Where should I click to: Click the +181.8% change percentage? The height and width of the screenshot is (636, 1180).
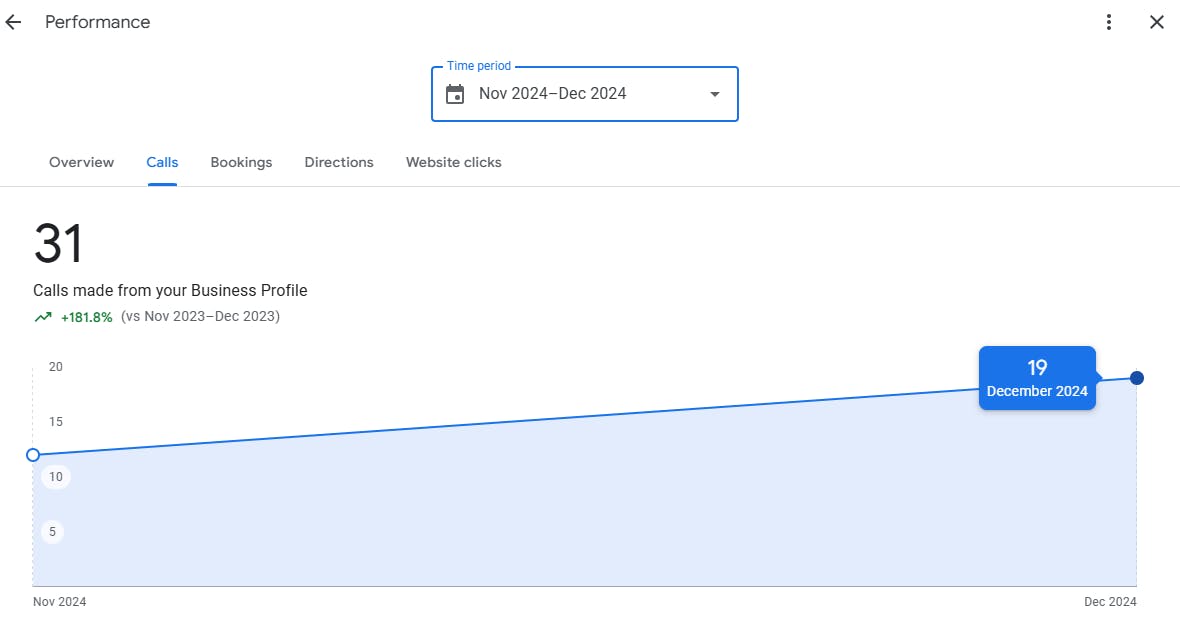click(x=86, y=317)
